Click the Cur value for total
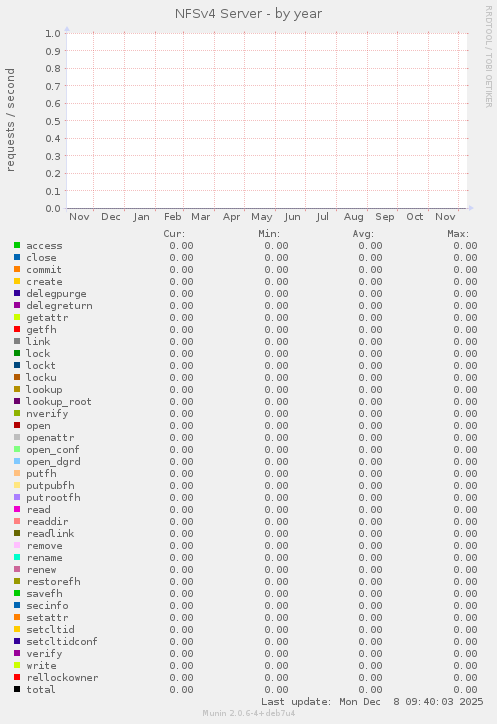This screenshot has height=724, width=497. click(182, 690)
